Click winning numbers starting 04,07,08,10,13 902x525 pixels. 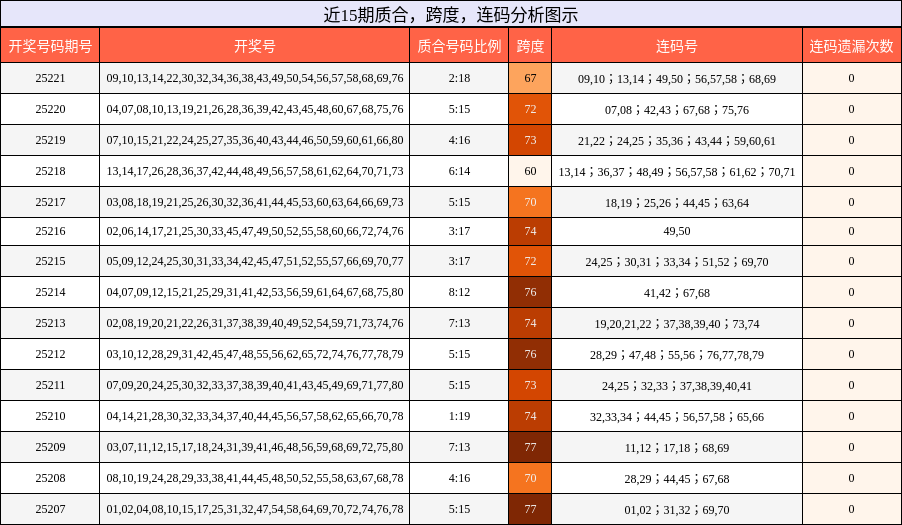255,109
